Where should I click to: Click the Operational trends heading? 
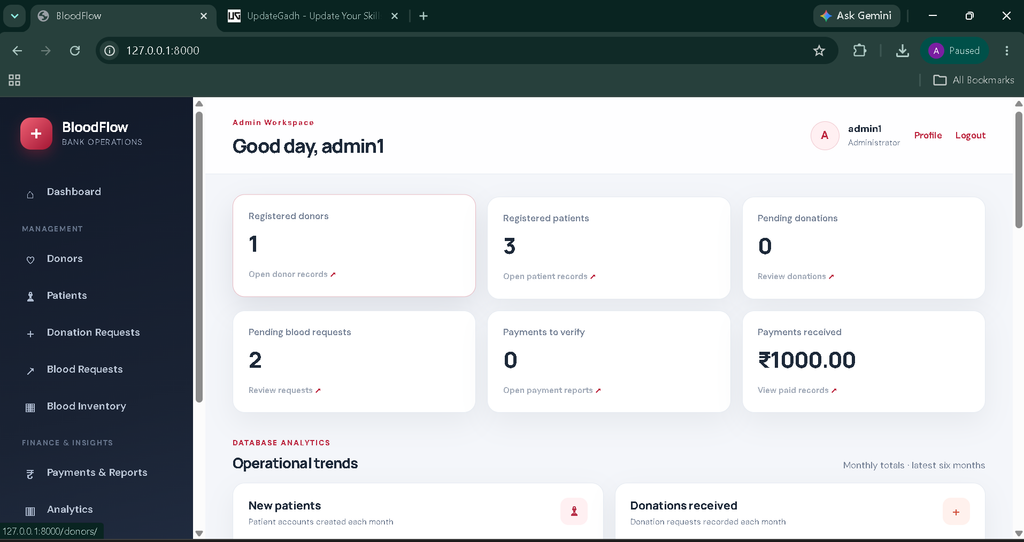tap(295, 463)
